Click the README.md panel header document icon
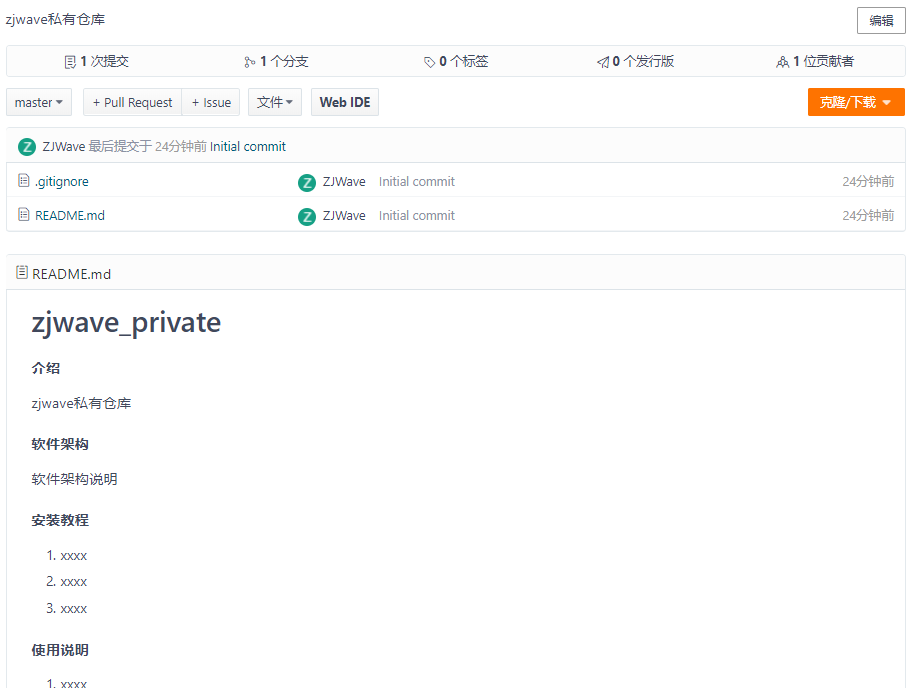 pos(22,273)
